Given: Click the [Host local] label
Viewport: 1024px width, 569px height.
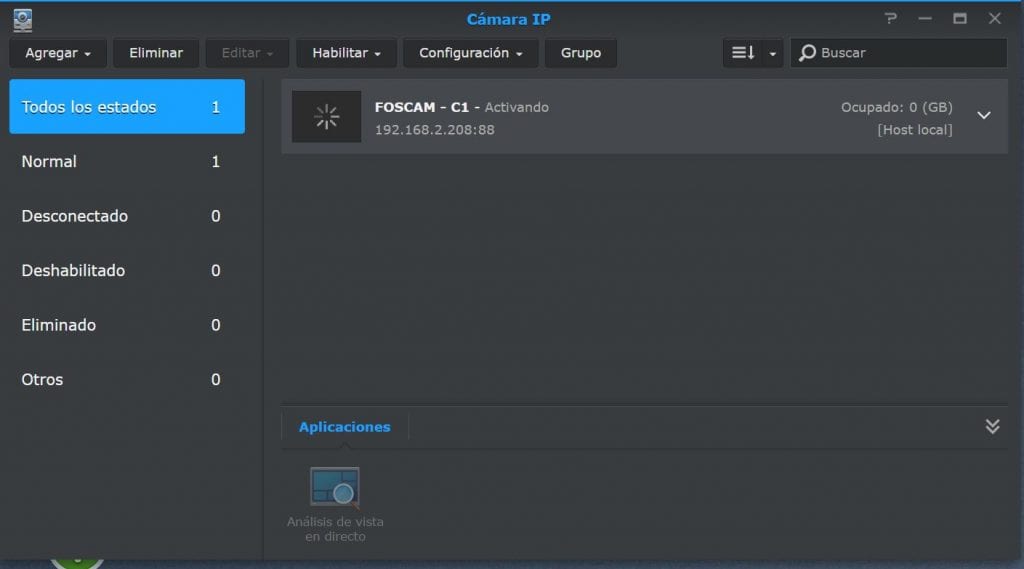Looking at the screenshot, I should point(915,129).
